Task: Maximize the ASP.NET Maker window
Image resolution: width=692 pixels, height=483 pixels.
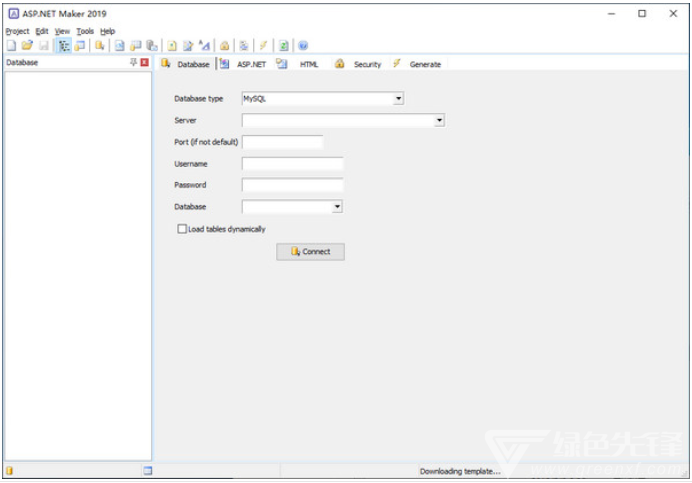Action: click(642, 14)
